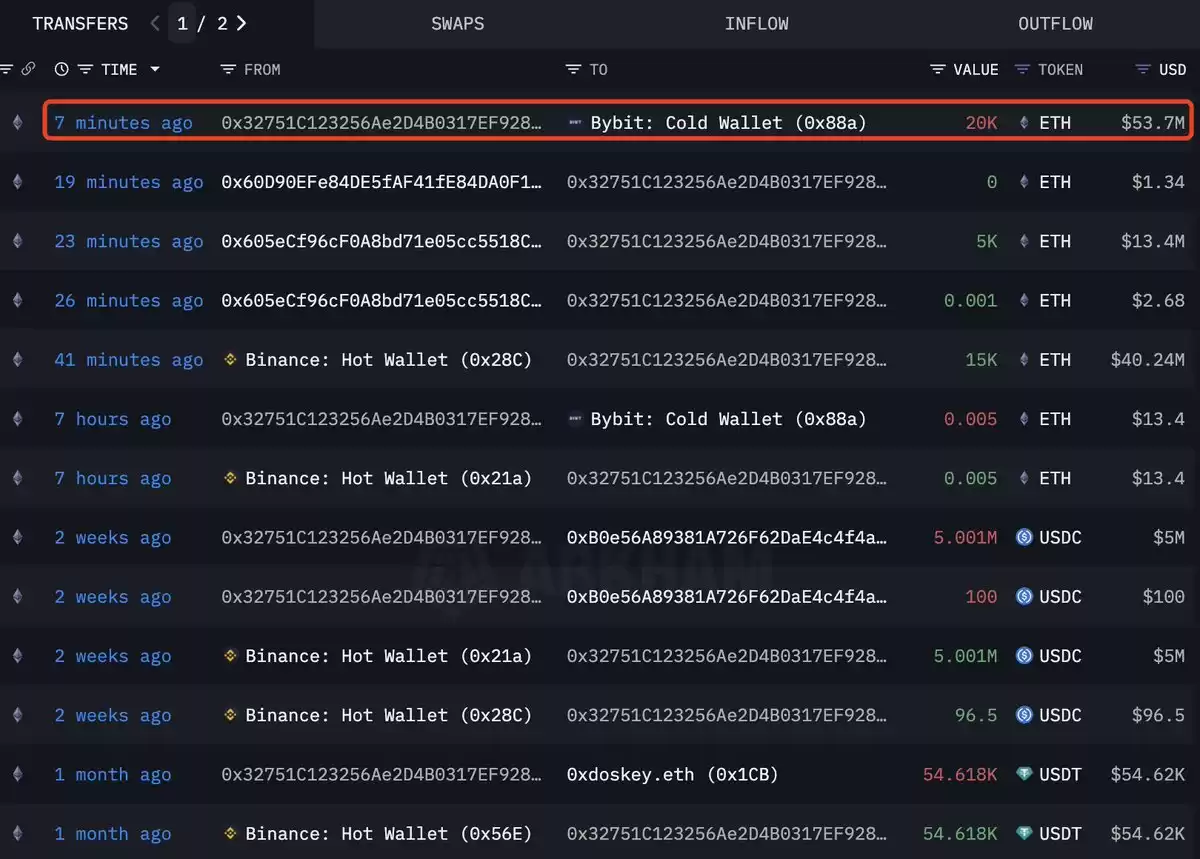Open the 0xdoskey.eth (0x1CB) recipient
The width and height of the screenshot is (1200, 859).
pos(673,774)
